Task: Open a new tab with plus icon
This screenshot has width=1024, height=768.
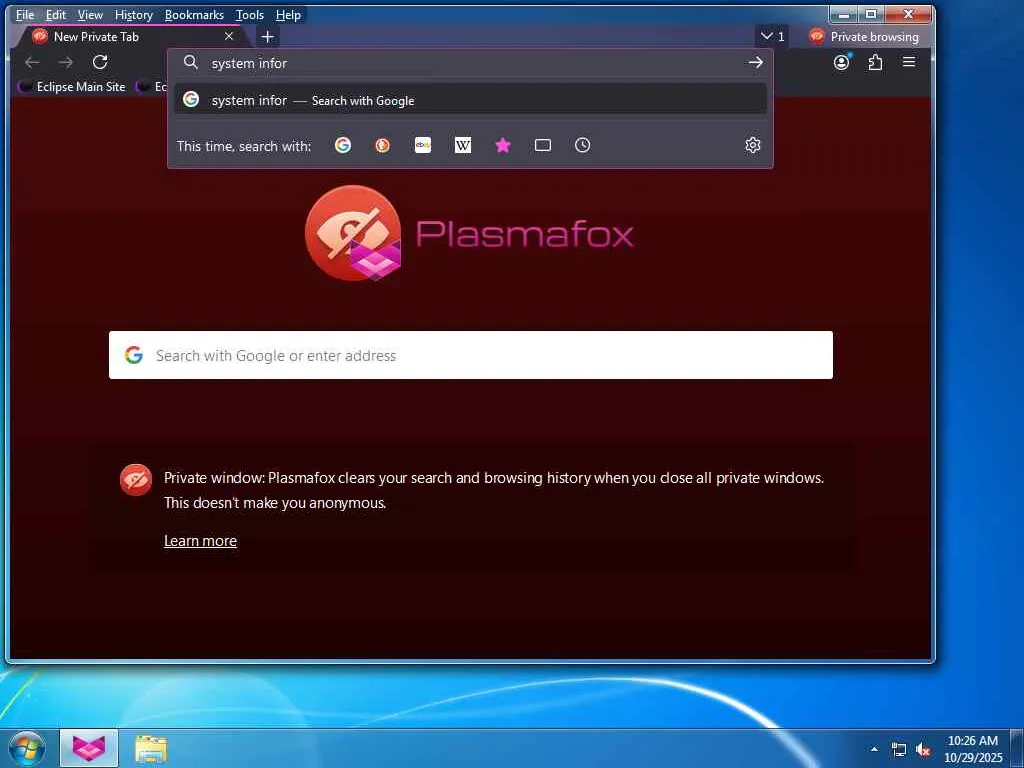Action: 268,37
